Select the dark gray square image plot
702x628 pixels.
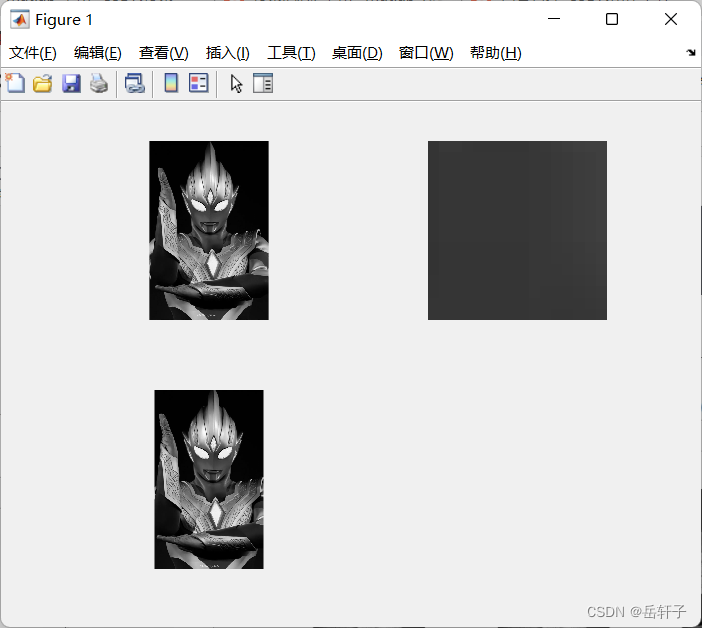518,231
